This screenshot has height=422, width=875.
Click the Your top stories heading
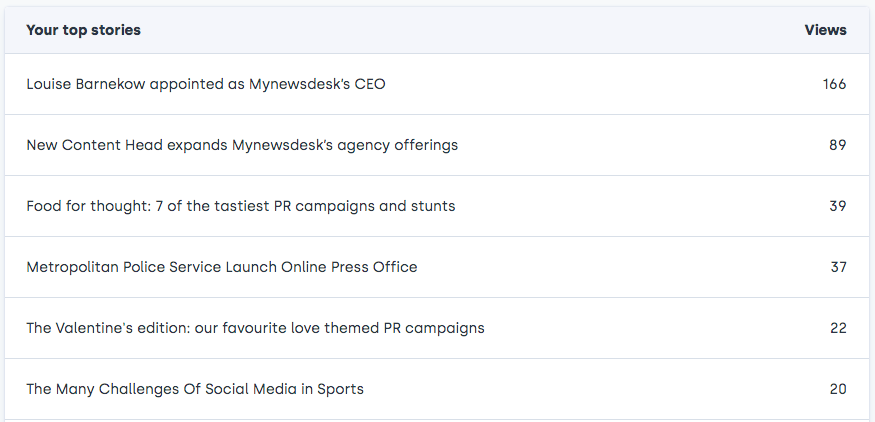(83, 30)
